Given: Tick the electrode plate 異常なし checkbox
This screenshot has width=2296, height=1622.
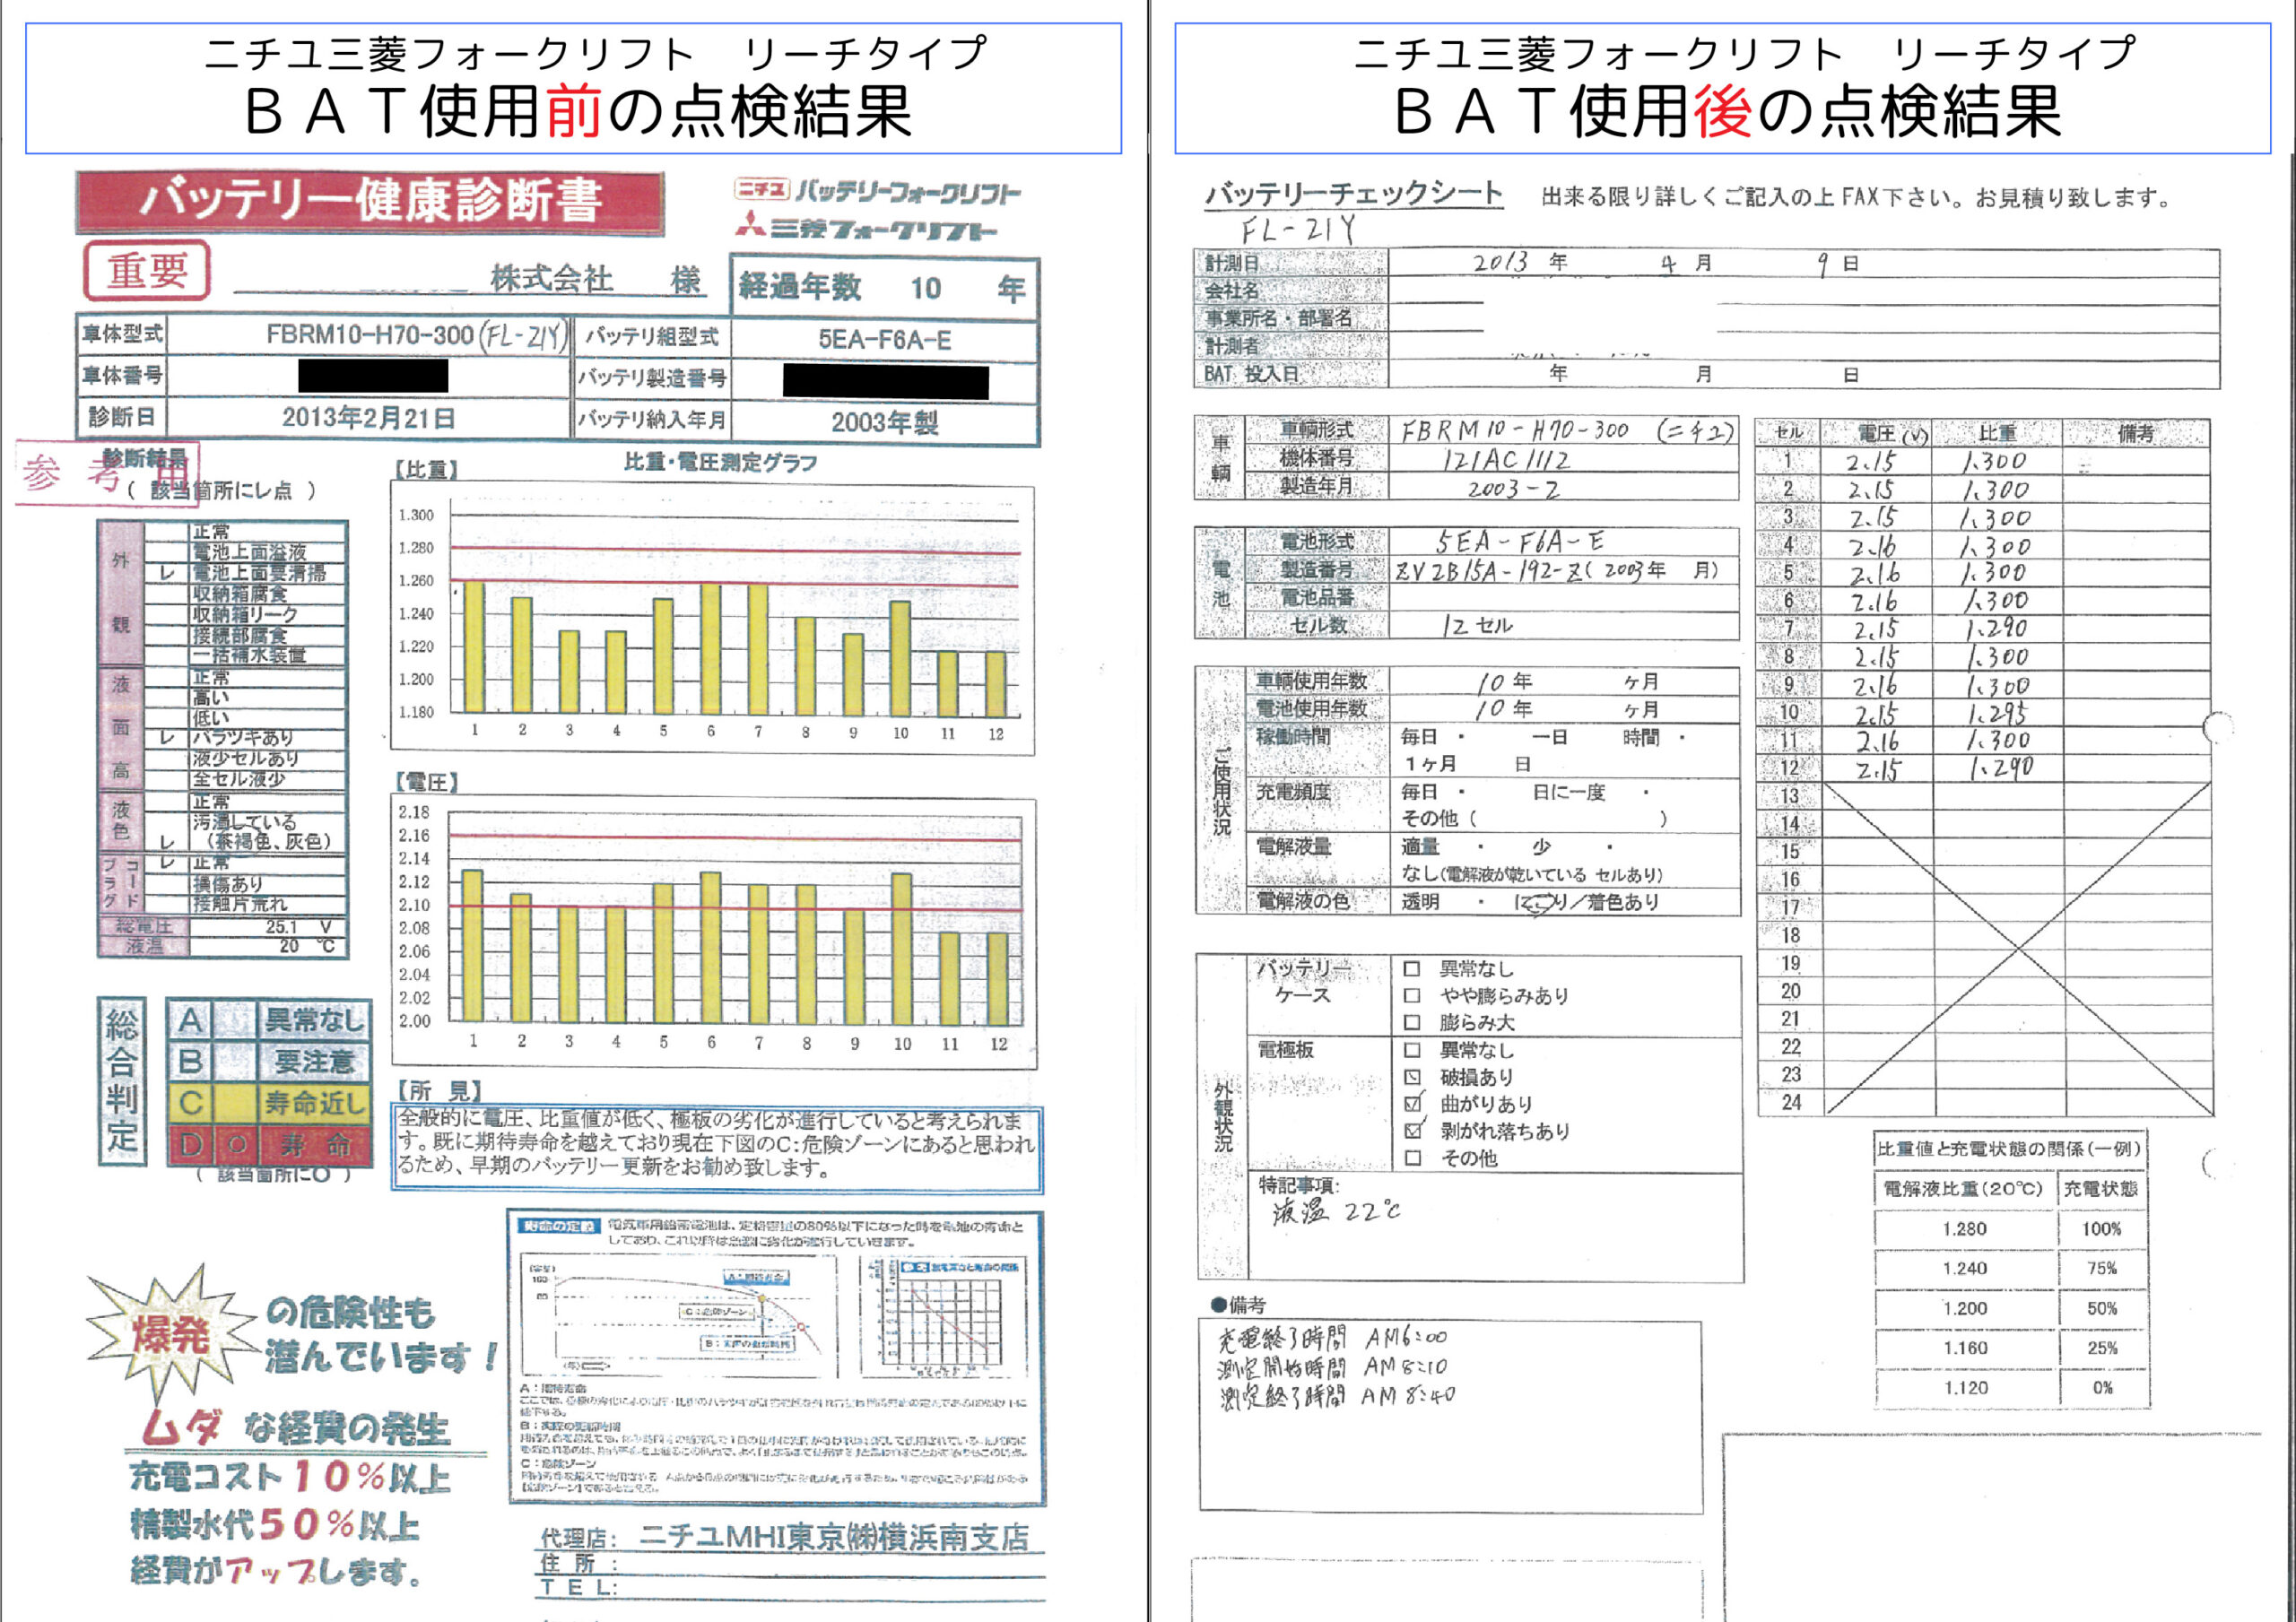Looking at the screenshot, I should coord(1412,1050).
